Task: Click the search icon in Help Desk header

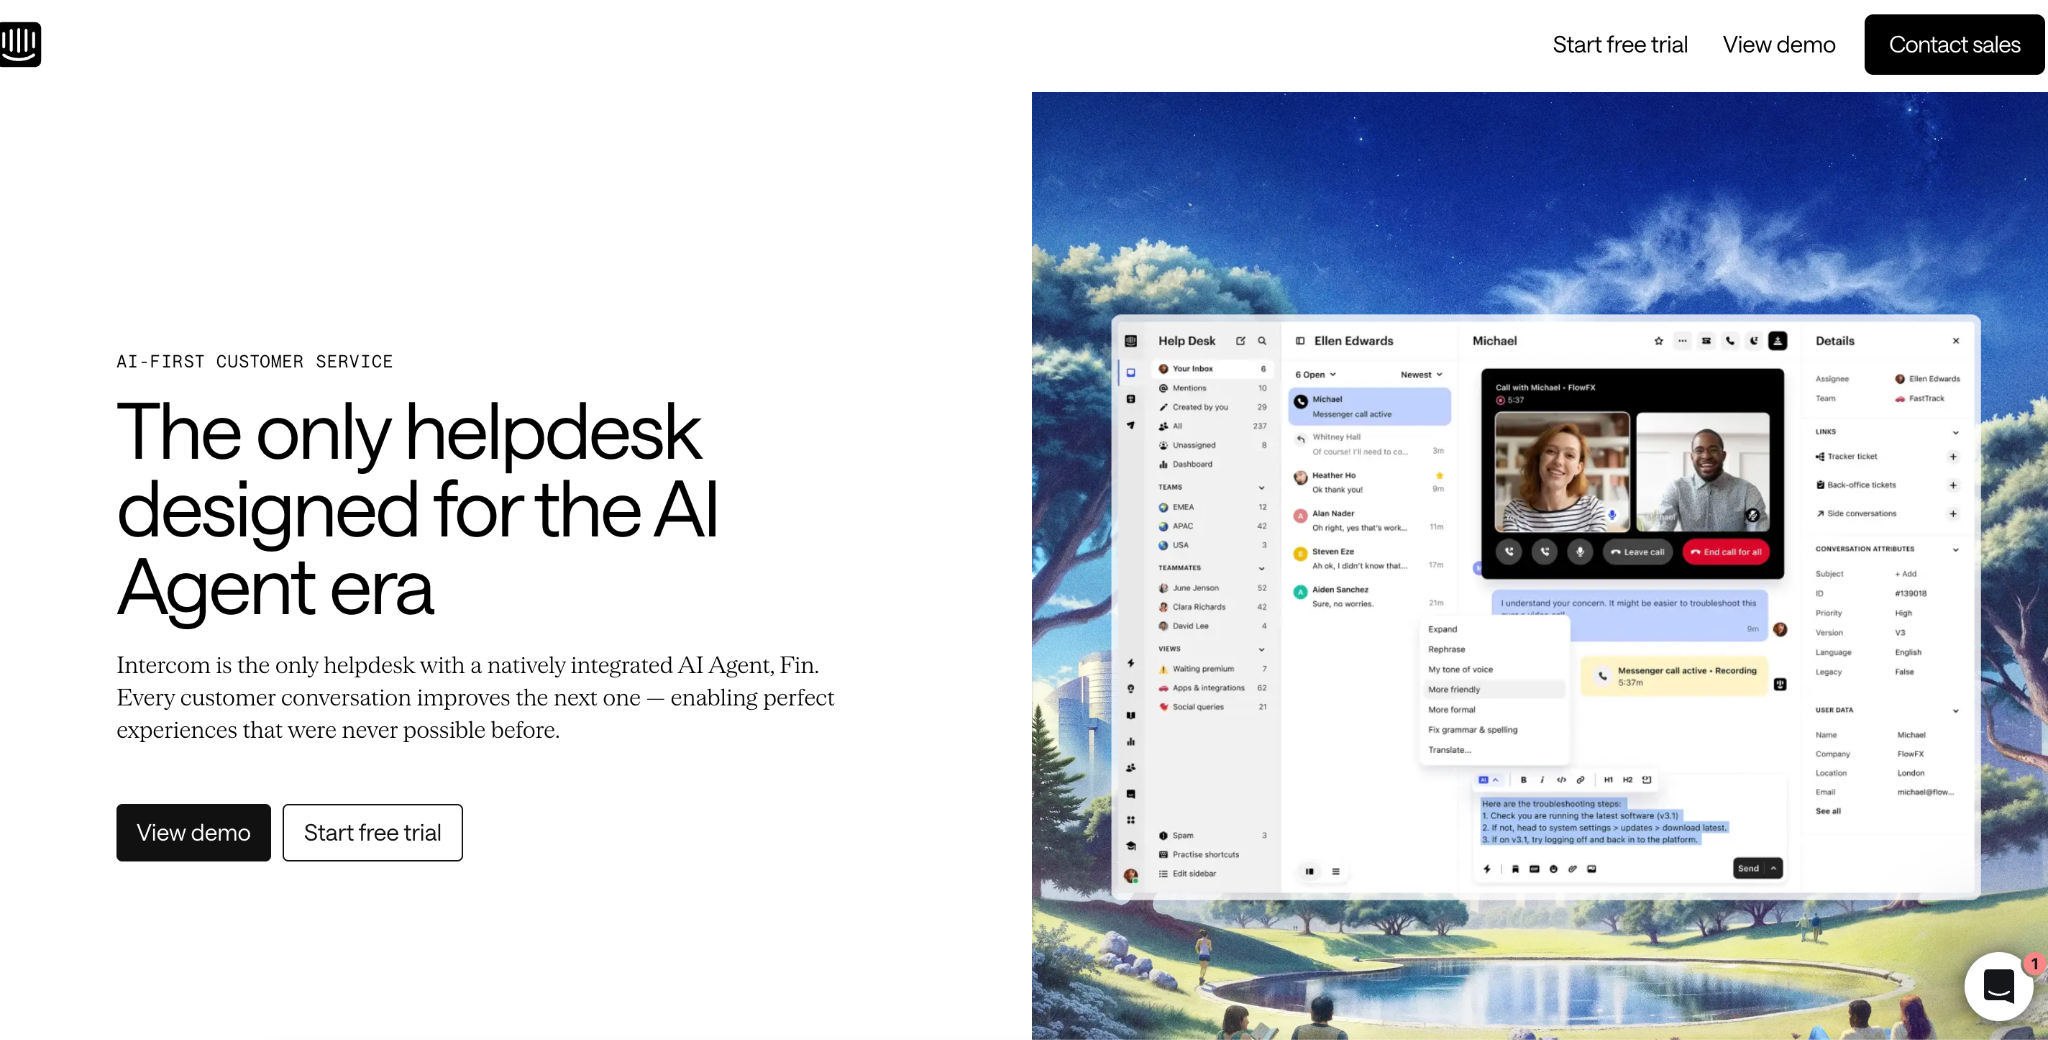Action: pyautogui.click(x=1262, y=341)
